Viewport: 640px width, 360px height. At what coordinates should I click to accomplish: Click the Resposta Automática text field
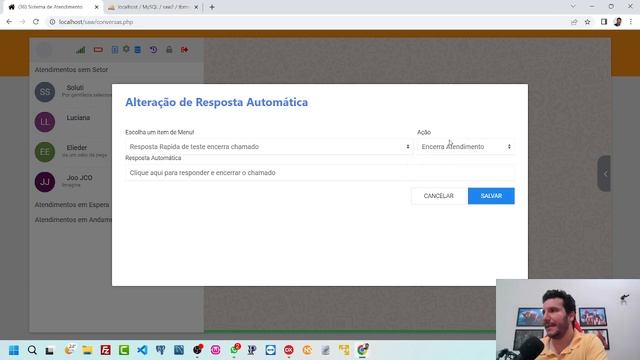click(320, 173)
